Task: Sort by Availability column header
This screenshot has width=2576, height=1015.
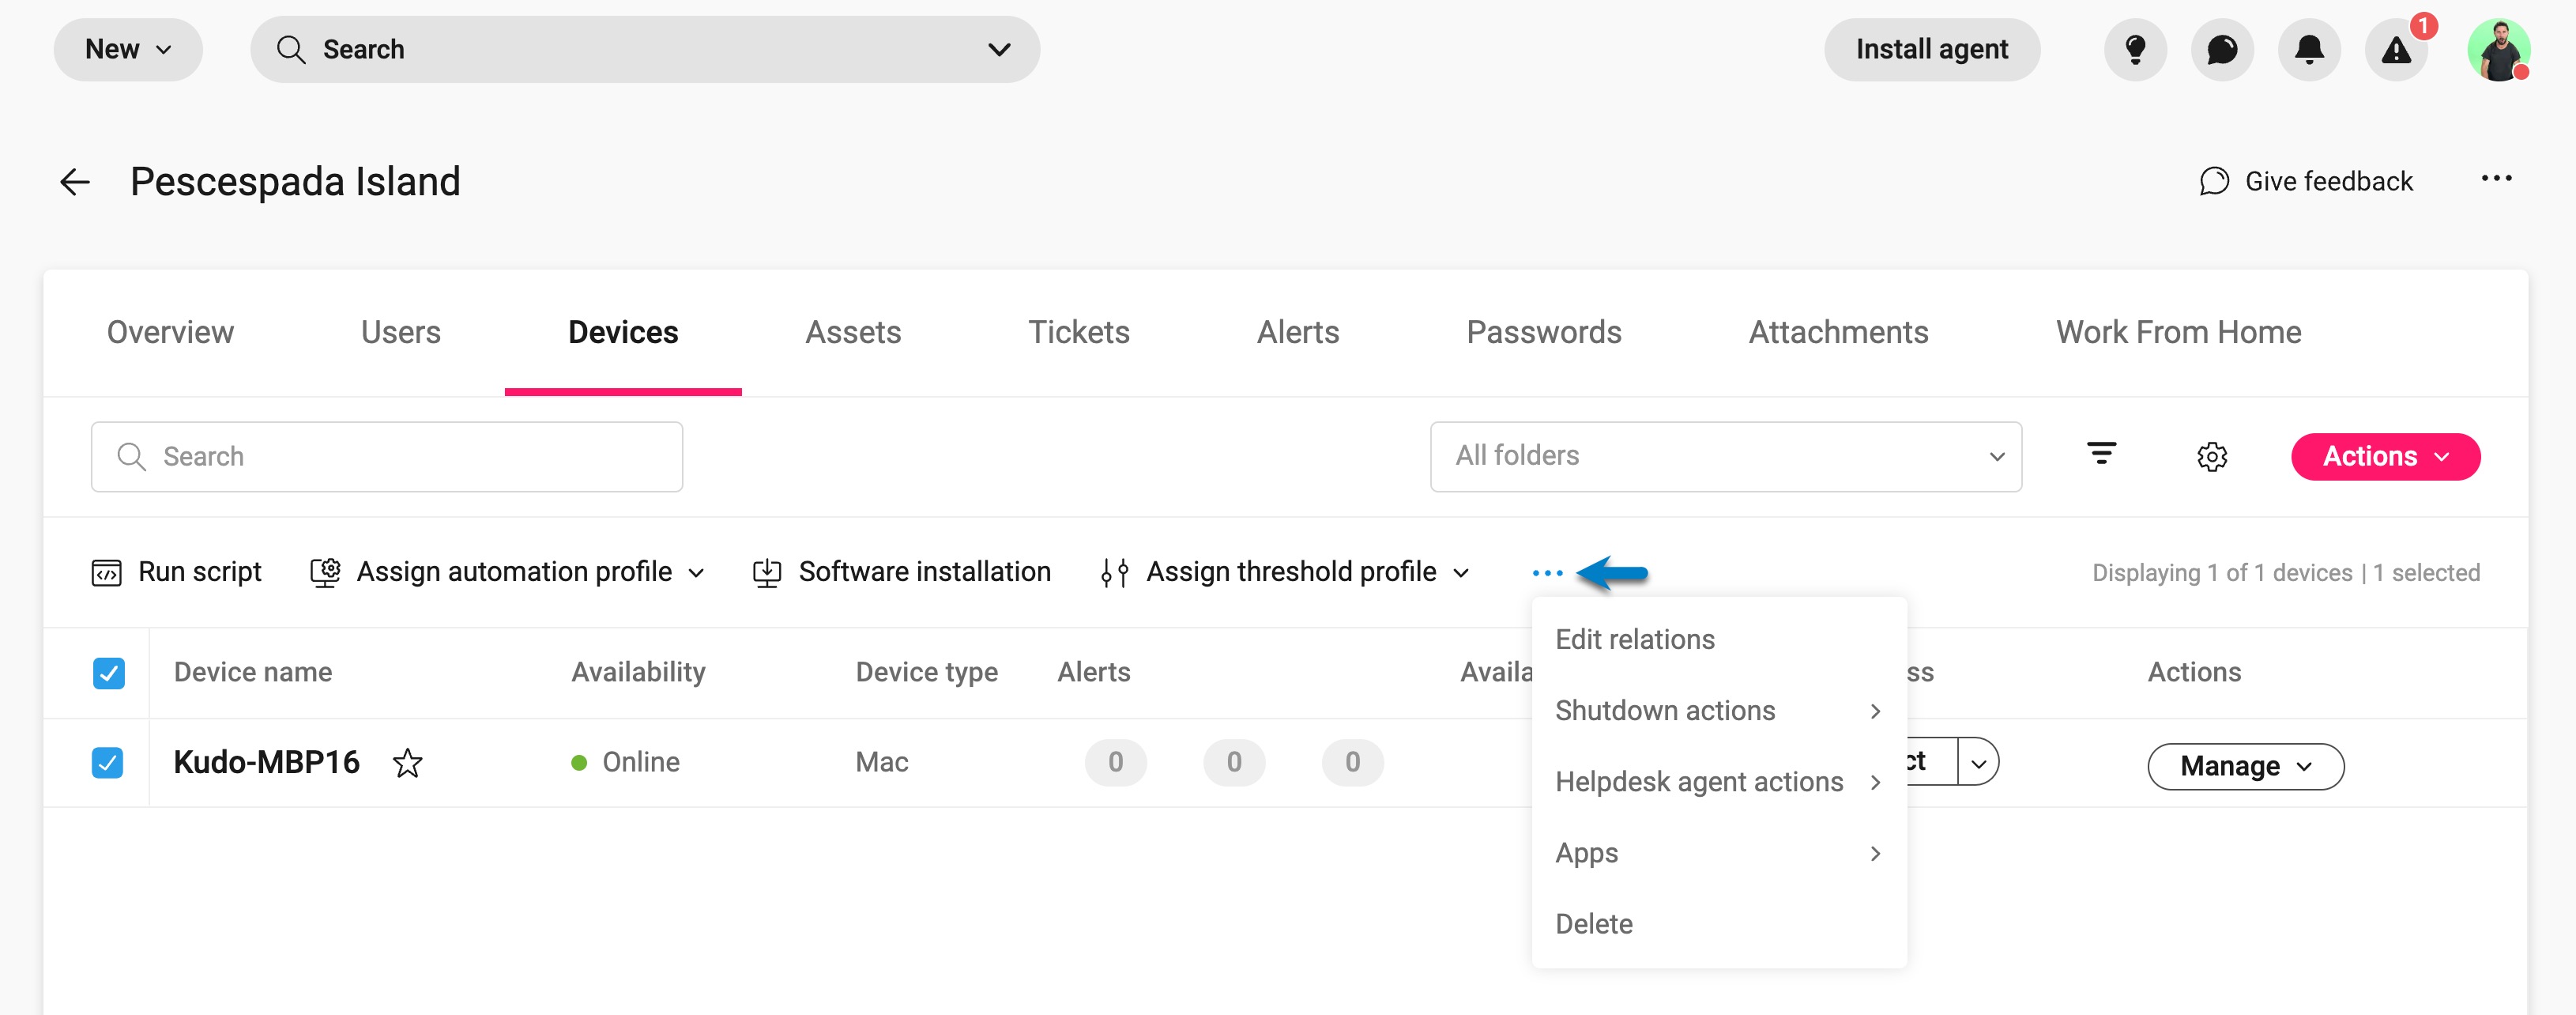Action: [638, 673]
